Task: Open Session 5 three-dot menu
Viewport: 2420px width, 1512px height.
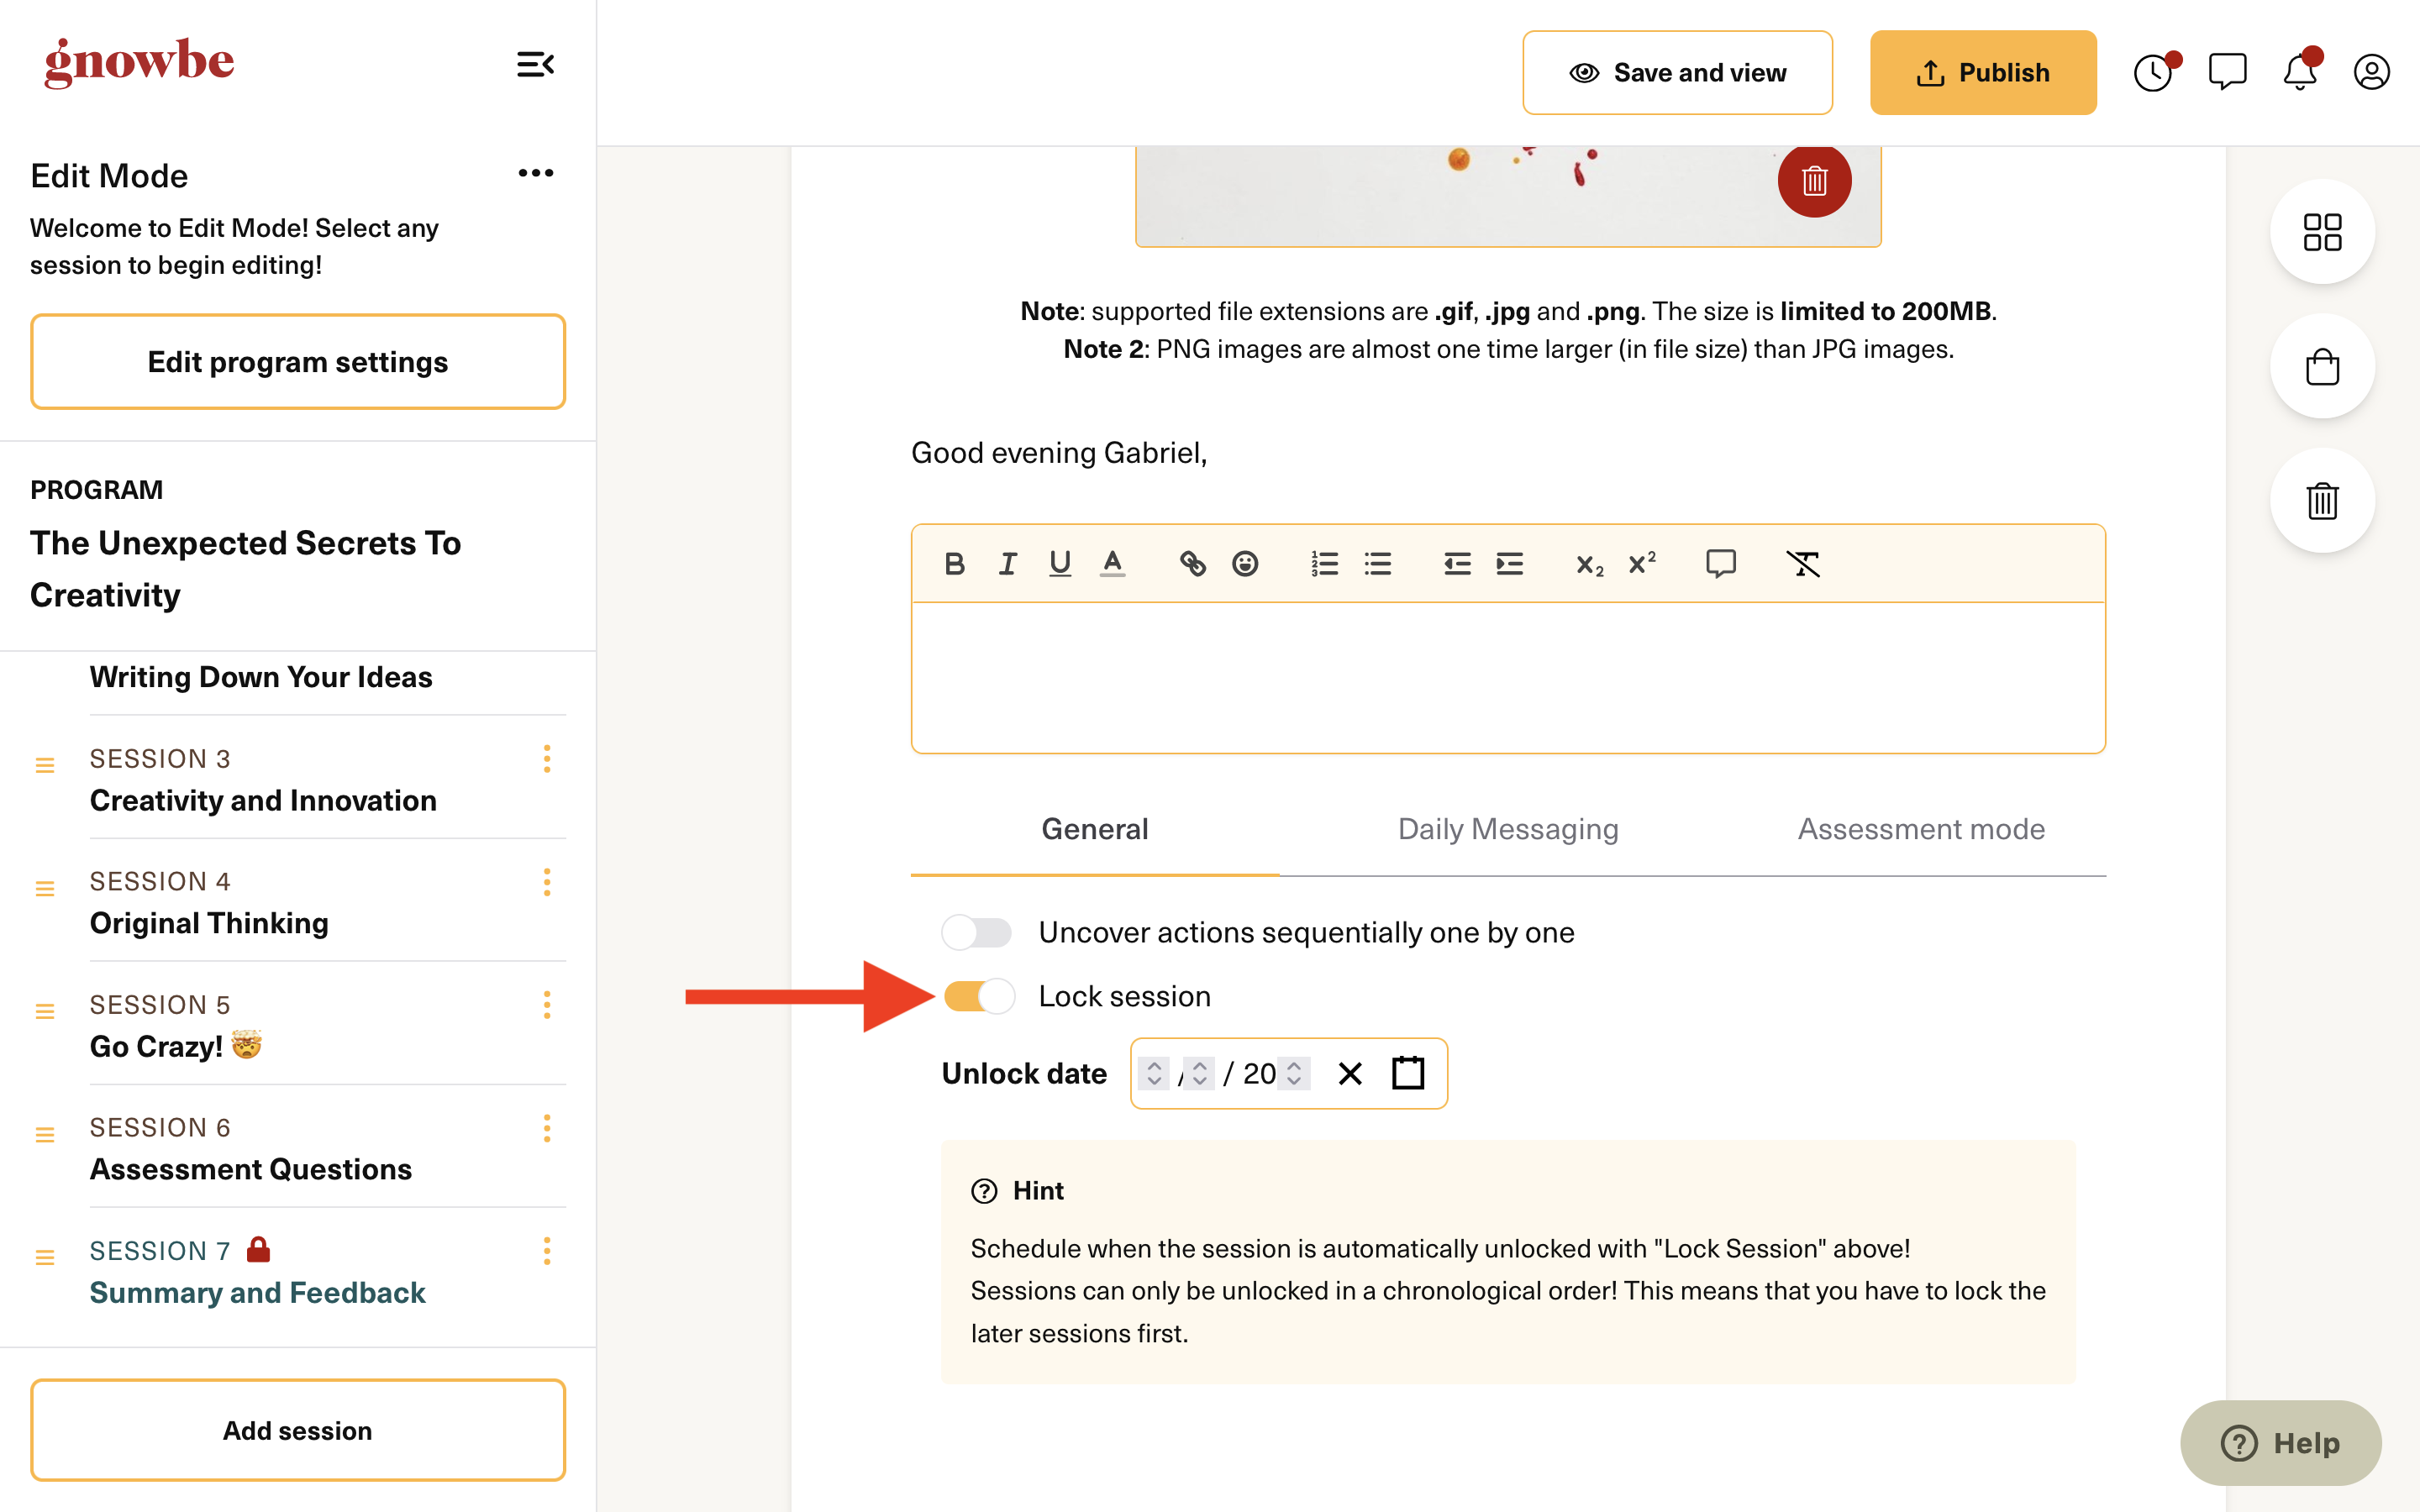Action: click(x=547, y=1005)
